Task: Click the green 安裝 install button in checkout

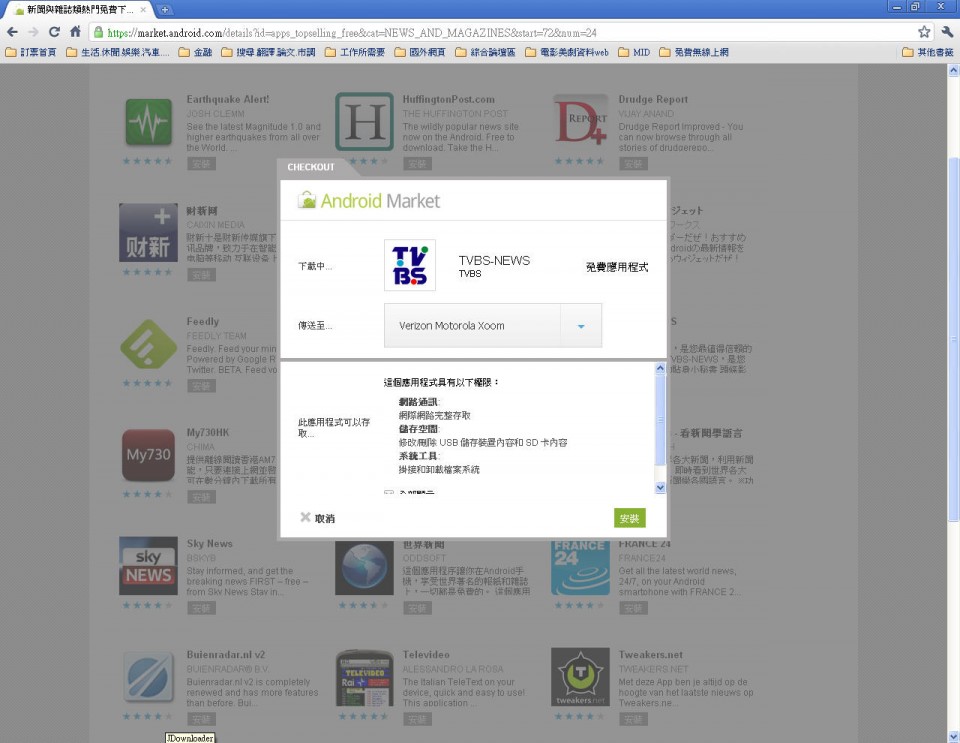Action: 629,518
